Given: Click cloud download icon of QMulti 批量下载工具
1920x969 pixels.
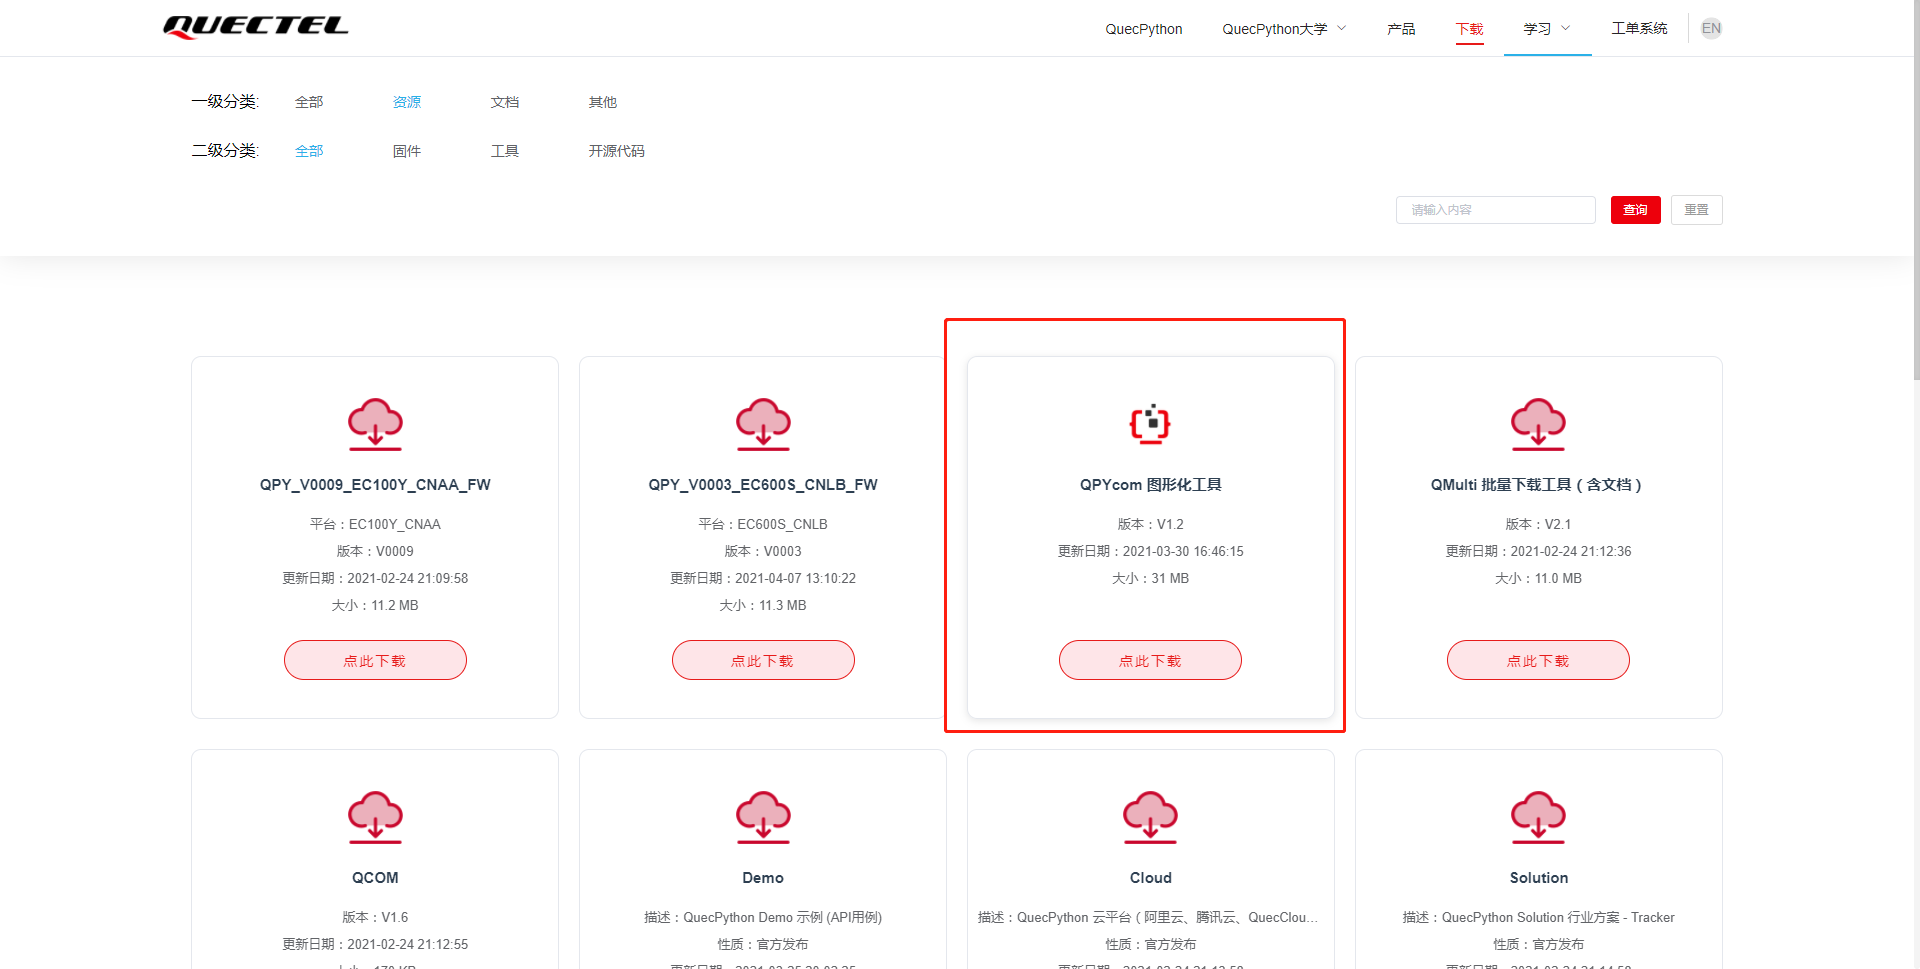Looking at the screenshot, I should [1538, 424].
